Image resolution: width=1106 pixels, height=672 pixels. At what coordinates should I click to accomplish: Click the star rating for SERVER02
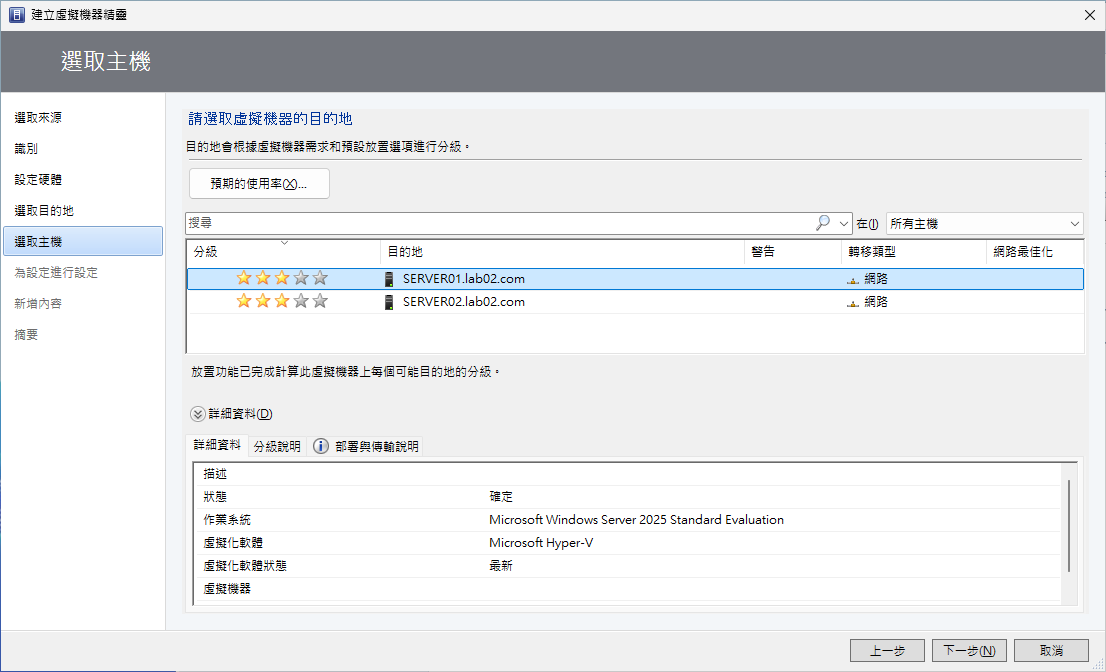[281, 302]
